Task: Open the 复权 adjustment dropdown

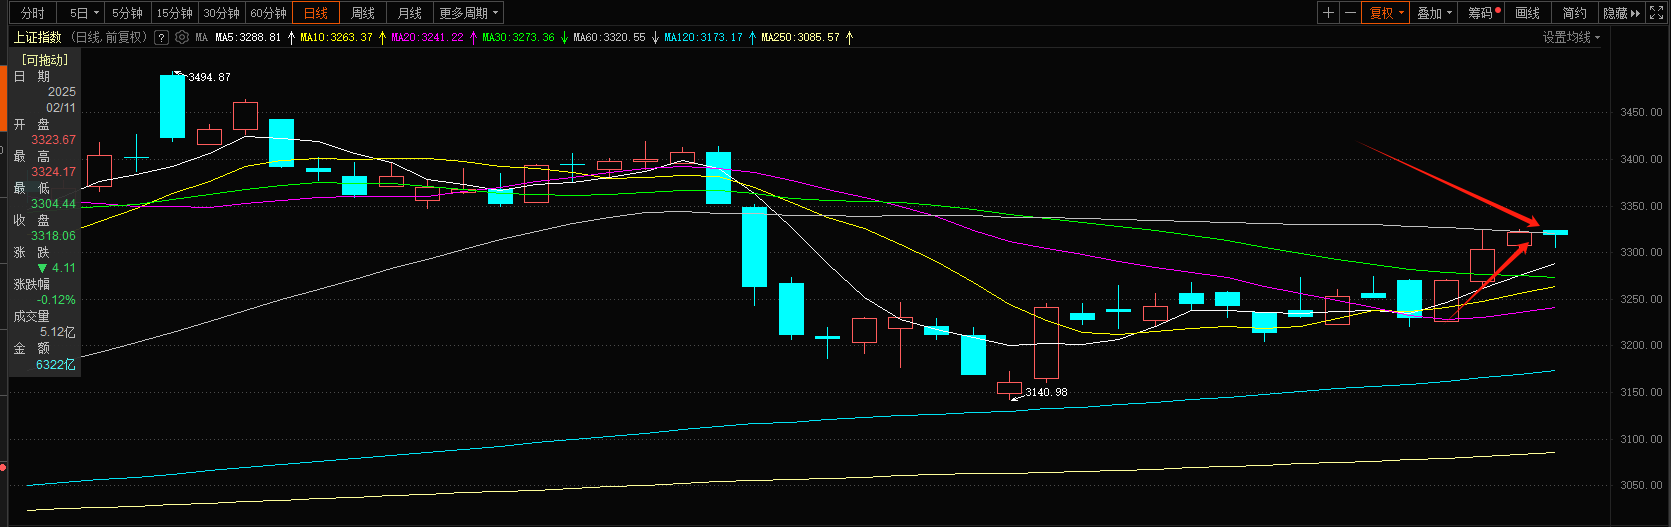Action: click(x=1387, y=13)
